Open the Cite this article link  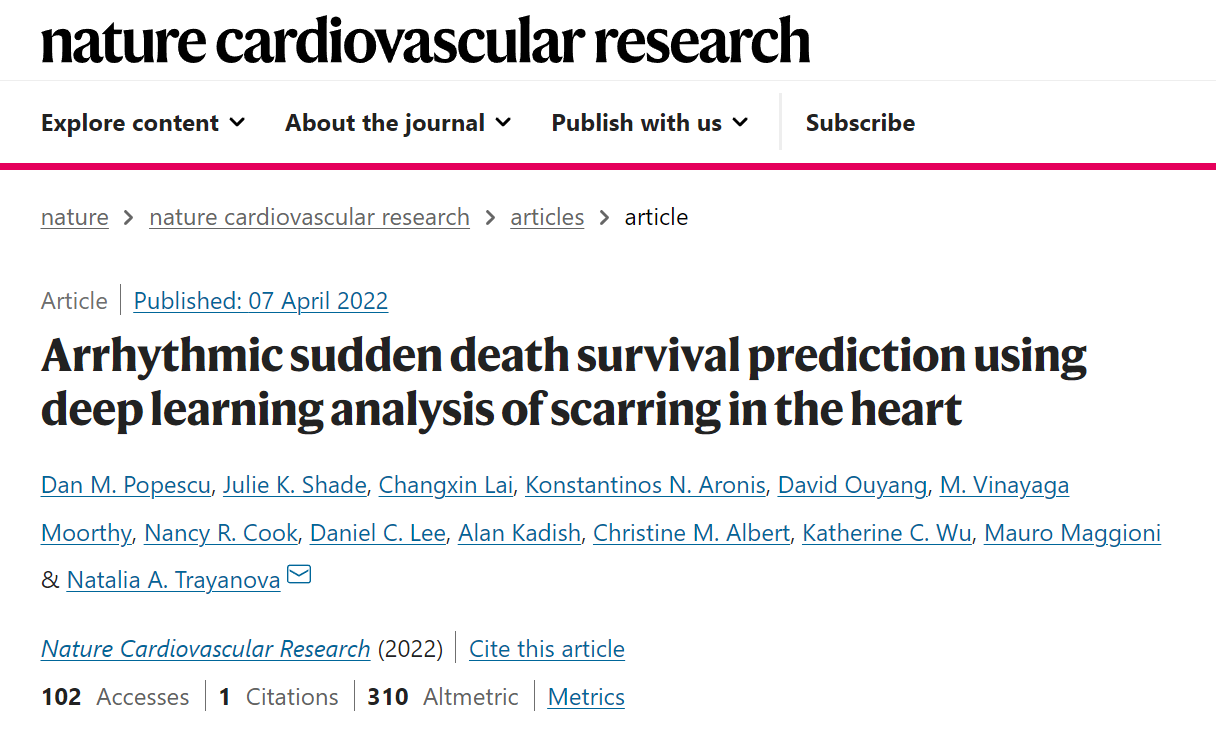pyautogui.click(x=546, y=648)
